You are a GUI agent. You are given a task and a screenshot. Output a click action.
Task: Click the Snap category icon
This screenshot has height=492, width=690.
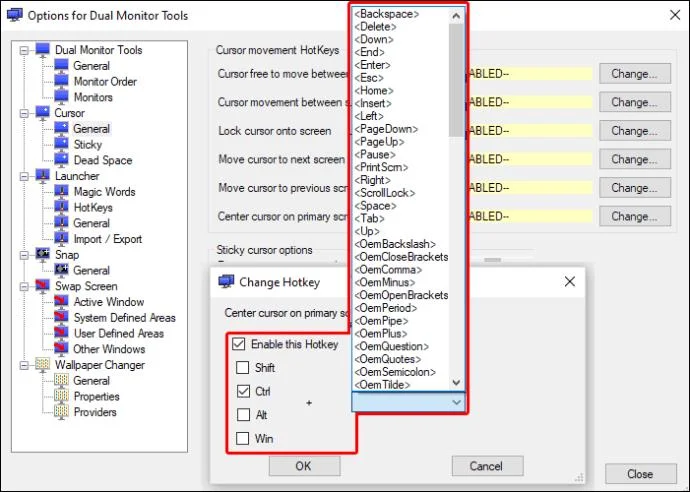click(43, 254)
